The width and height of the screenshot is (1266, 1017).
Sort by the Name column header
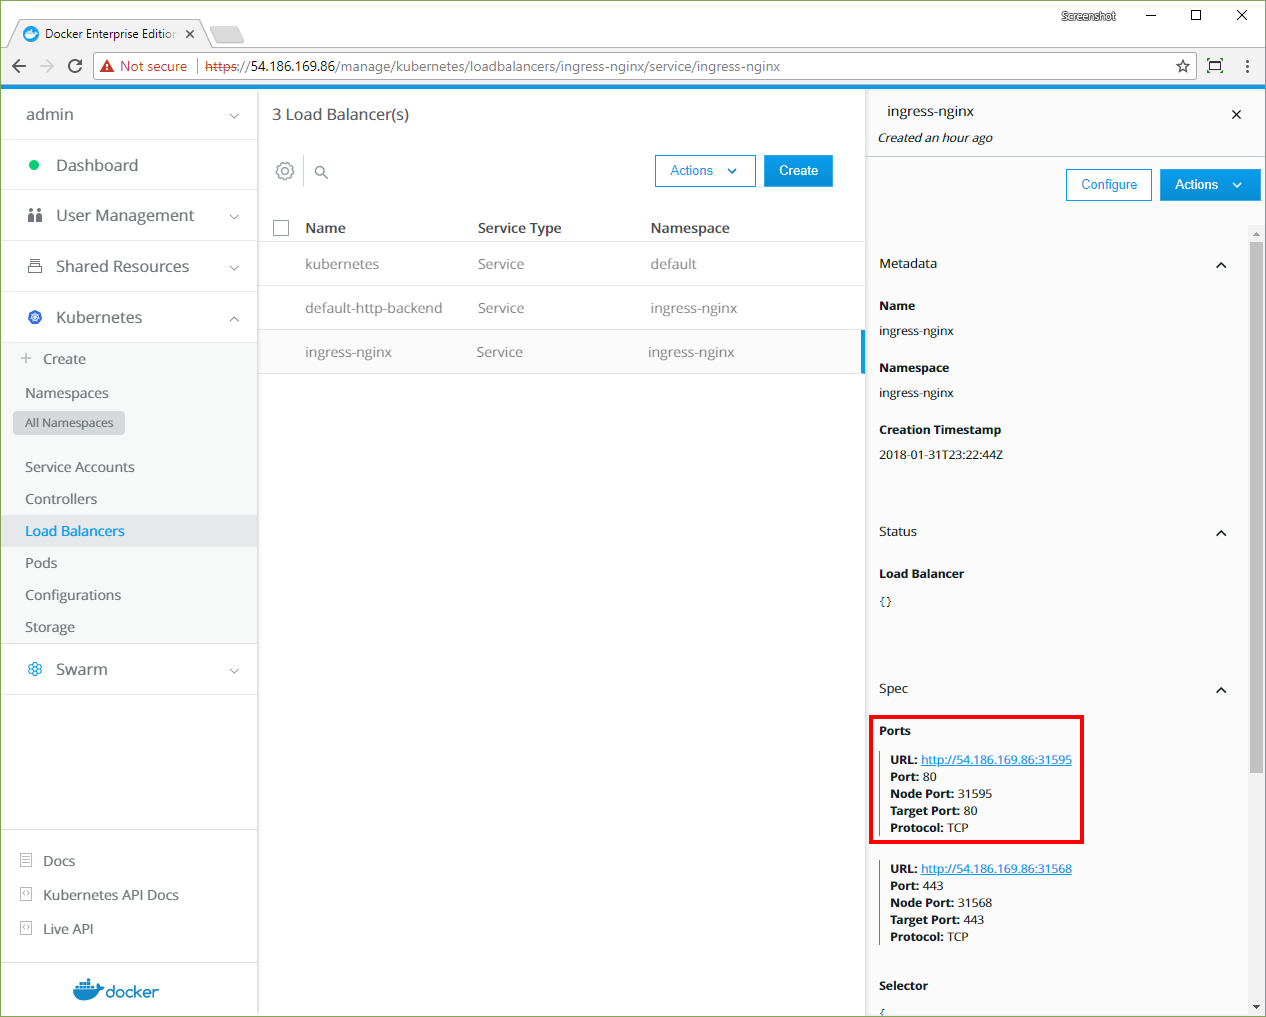point(325,228)
